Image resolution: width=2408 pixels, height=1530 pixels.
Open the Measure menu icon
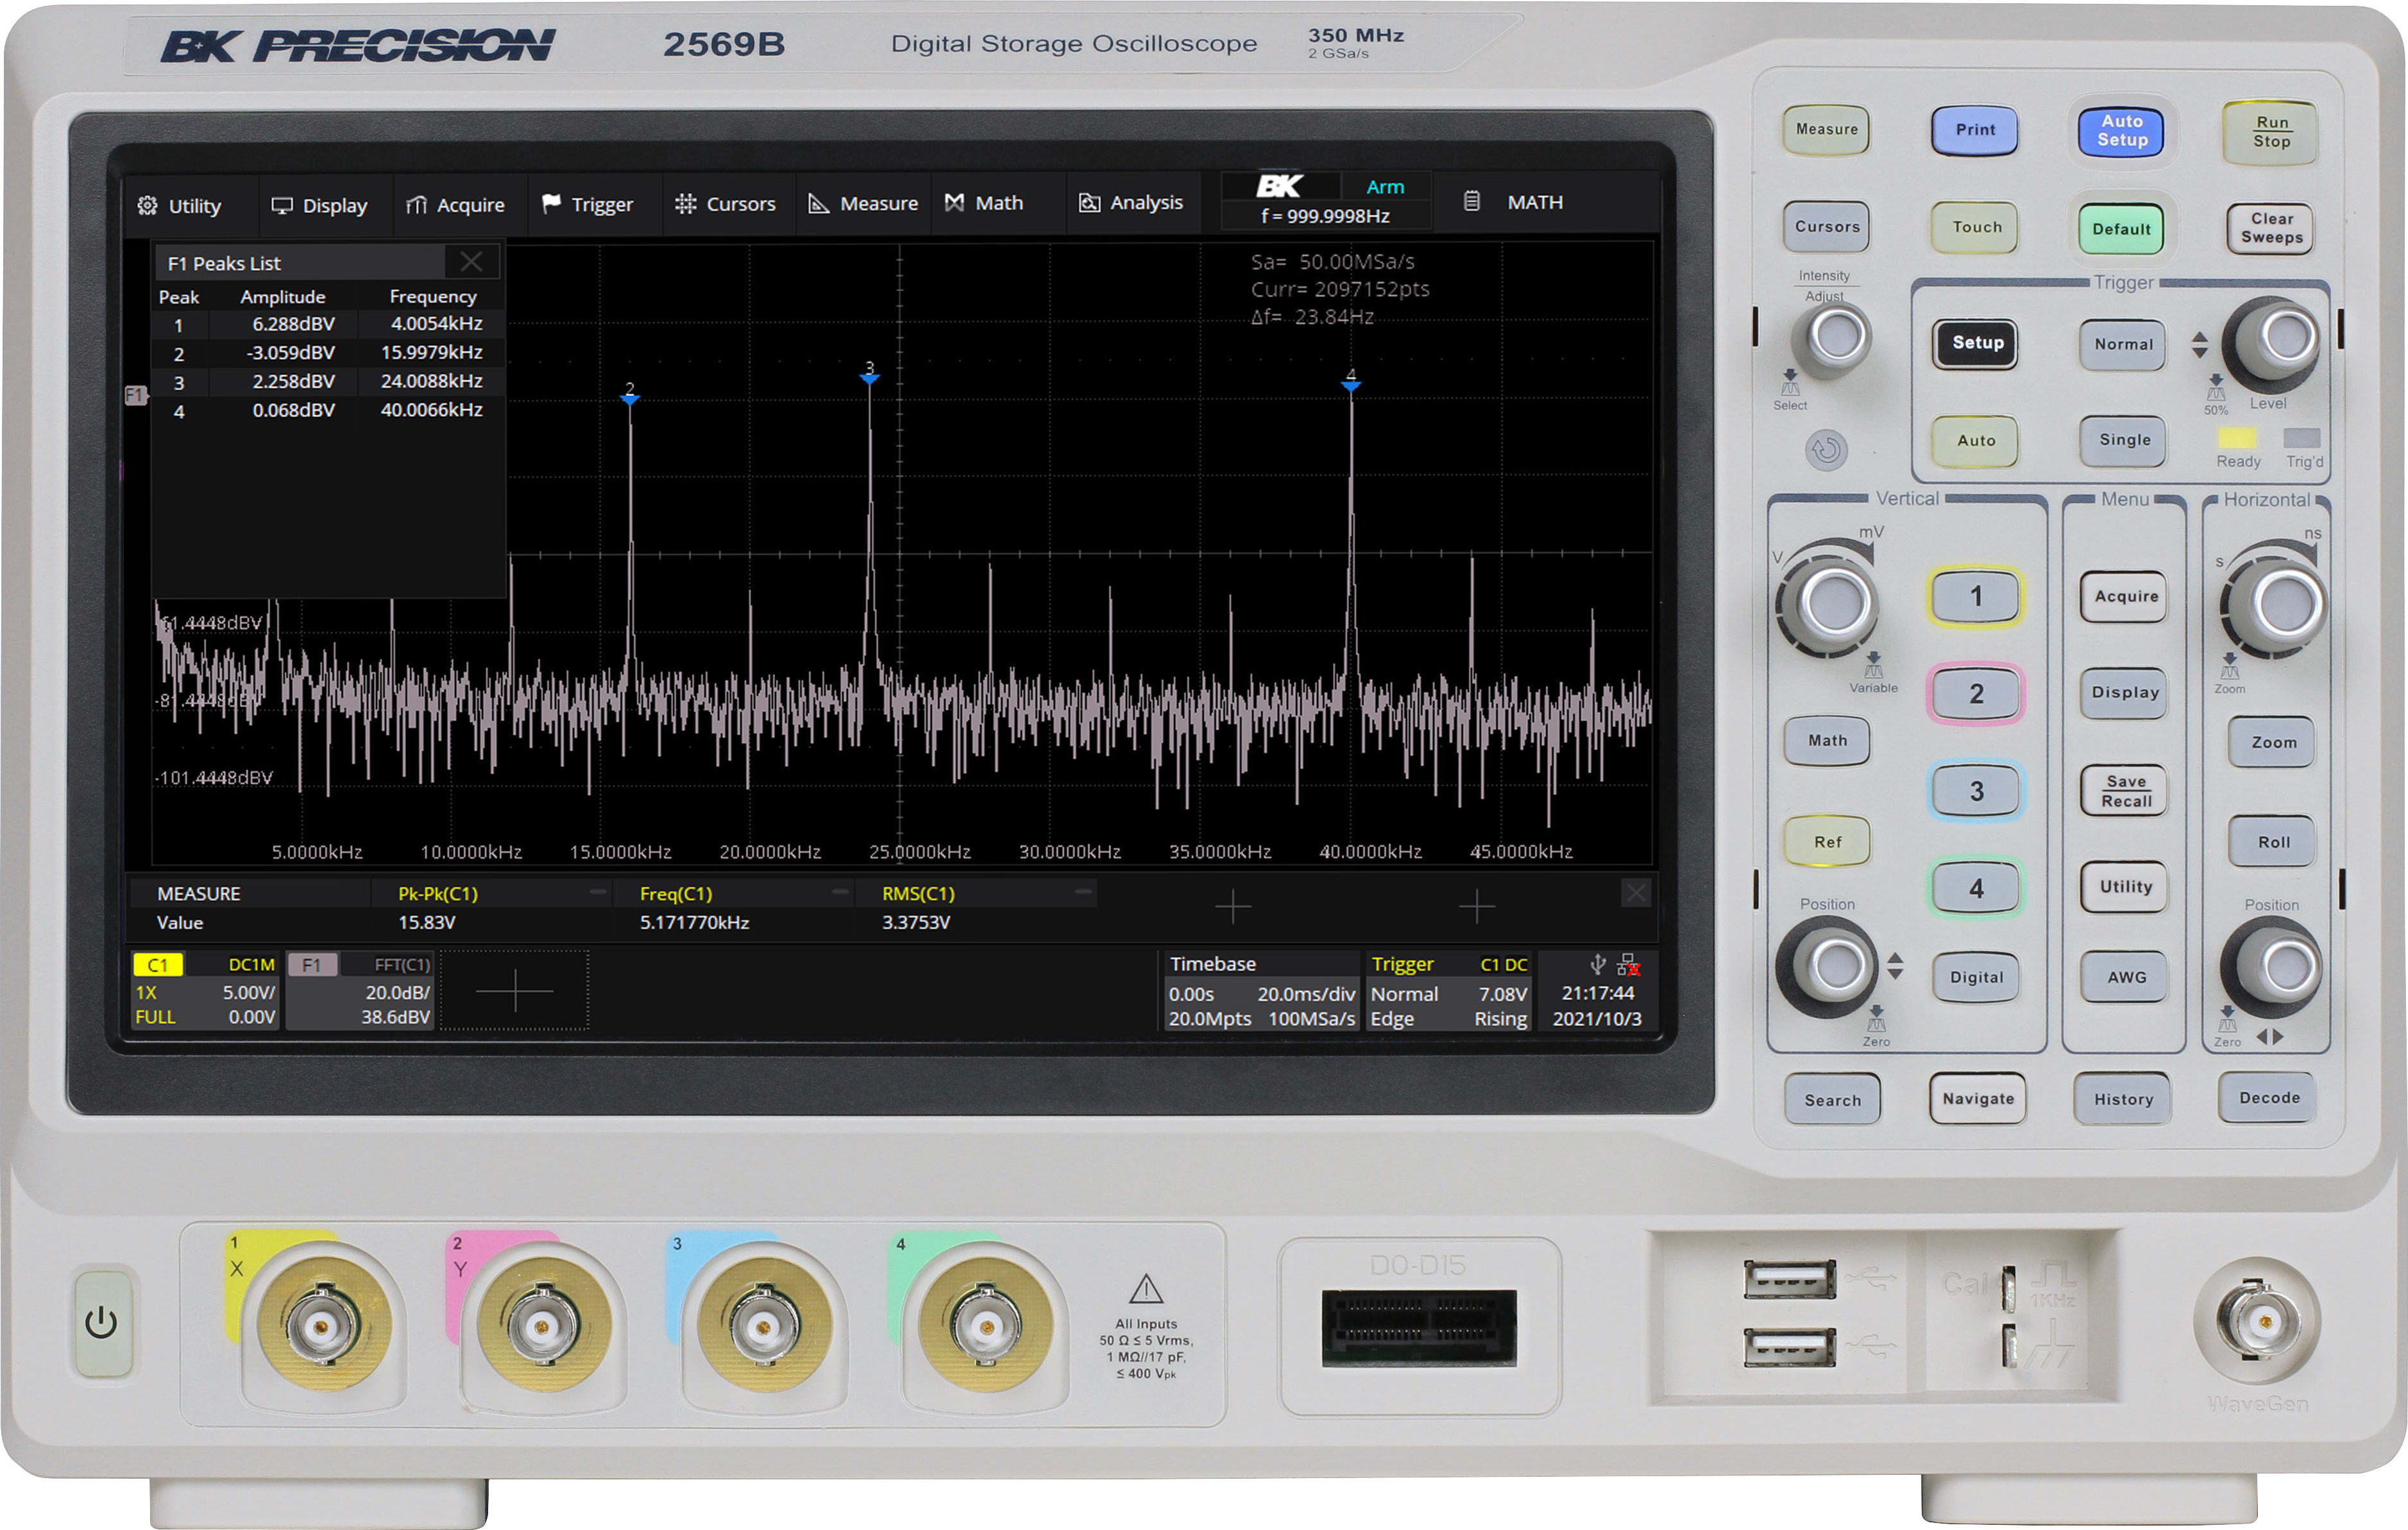tap(818, 203)
